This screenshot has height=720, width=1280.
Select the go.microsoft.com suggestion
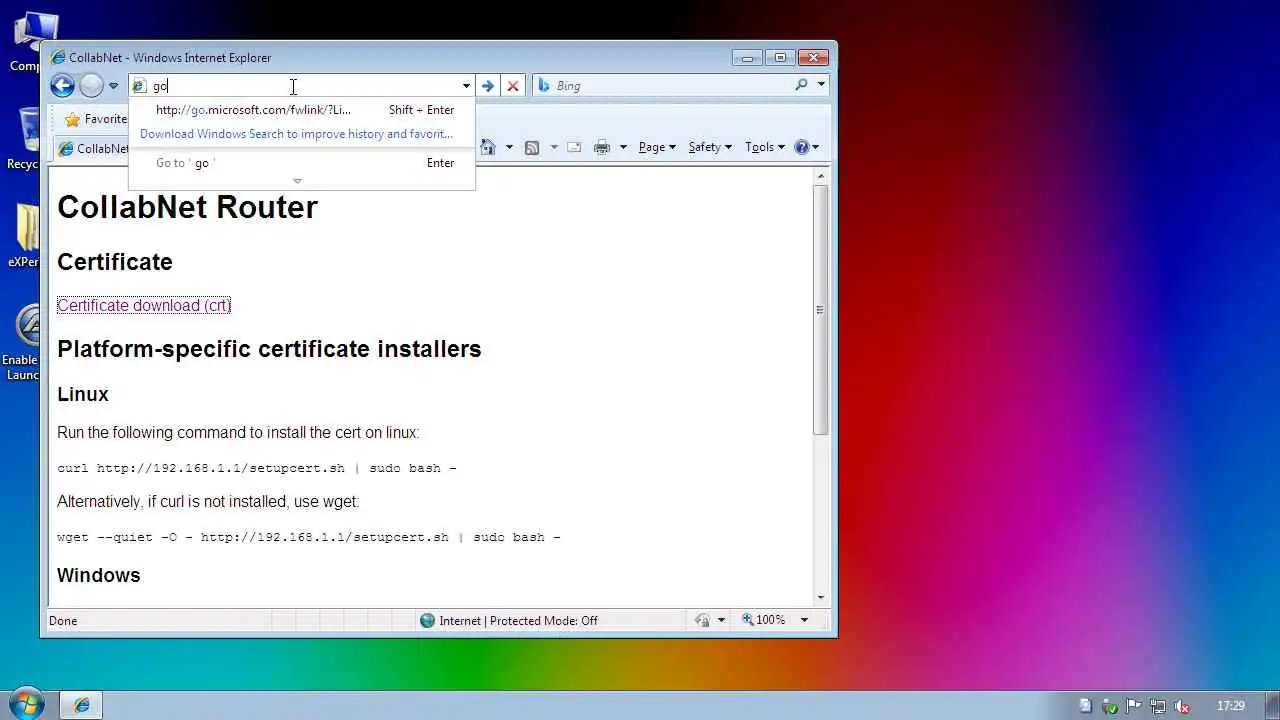tap(302, 110)
